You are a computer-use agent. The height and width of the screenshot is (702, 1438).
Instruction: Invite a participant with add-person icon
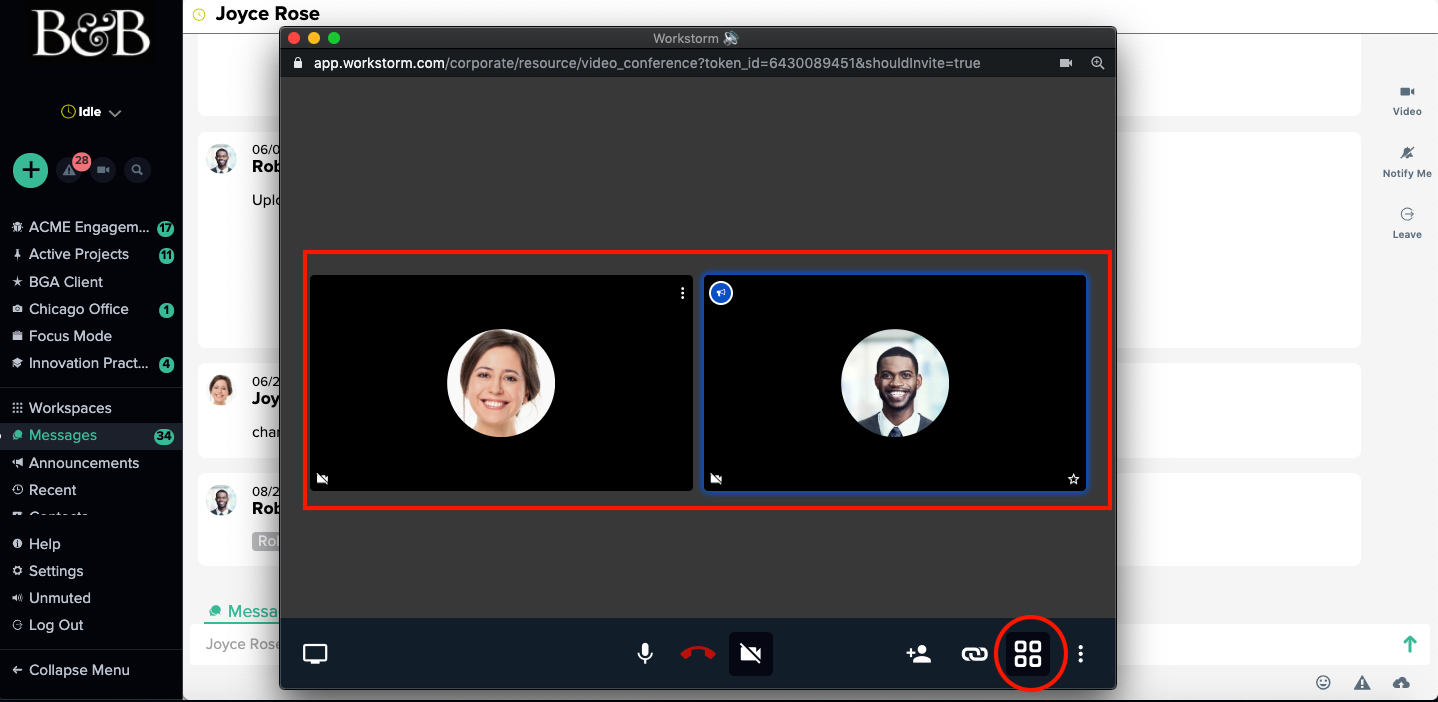coord(918,654)
